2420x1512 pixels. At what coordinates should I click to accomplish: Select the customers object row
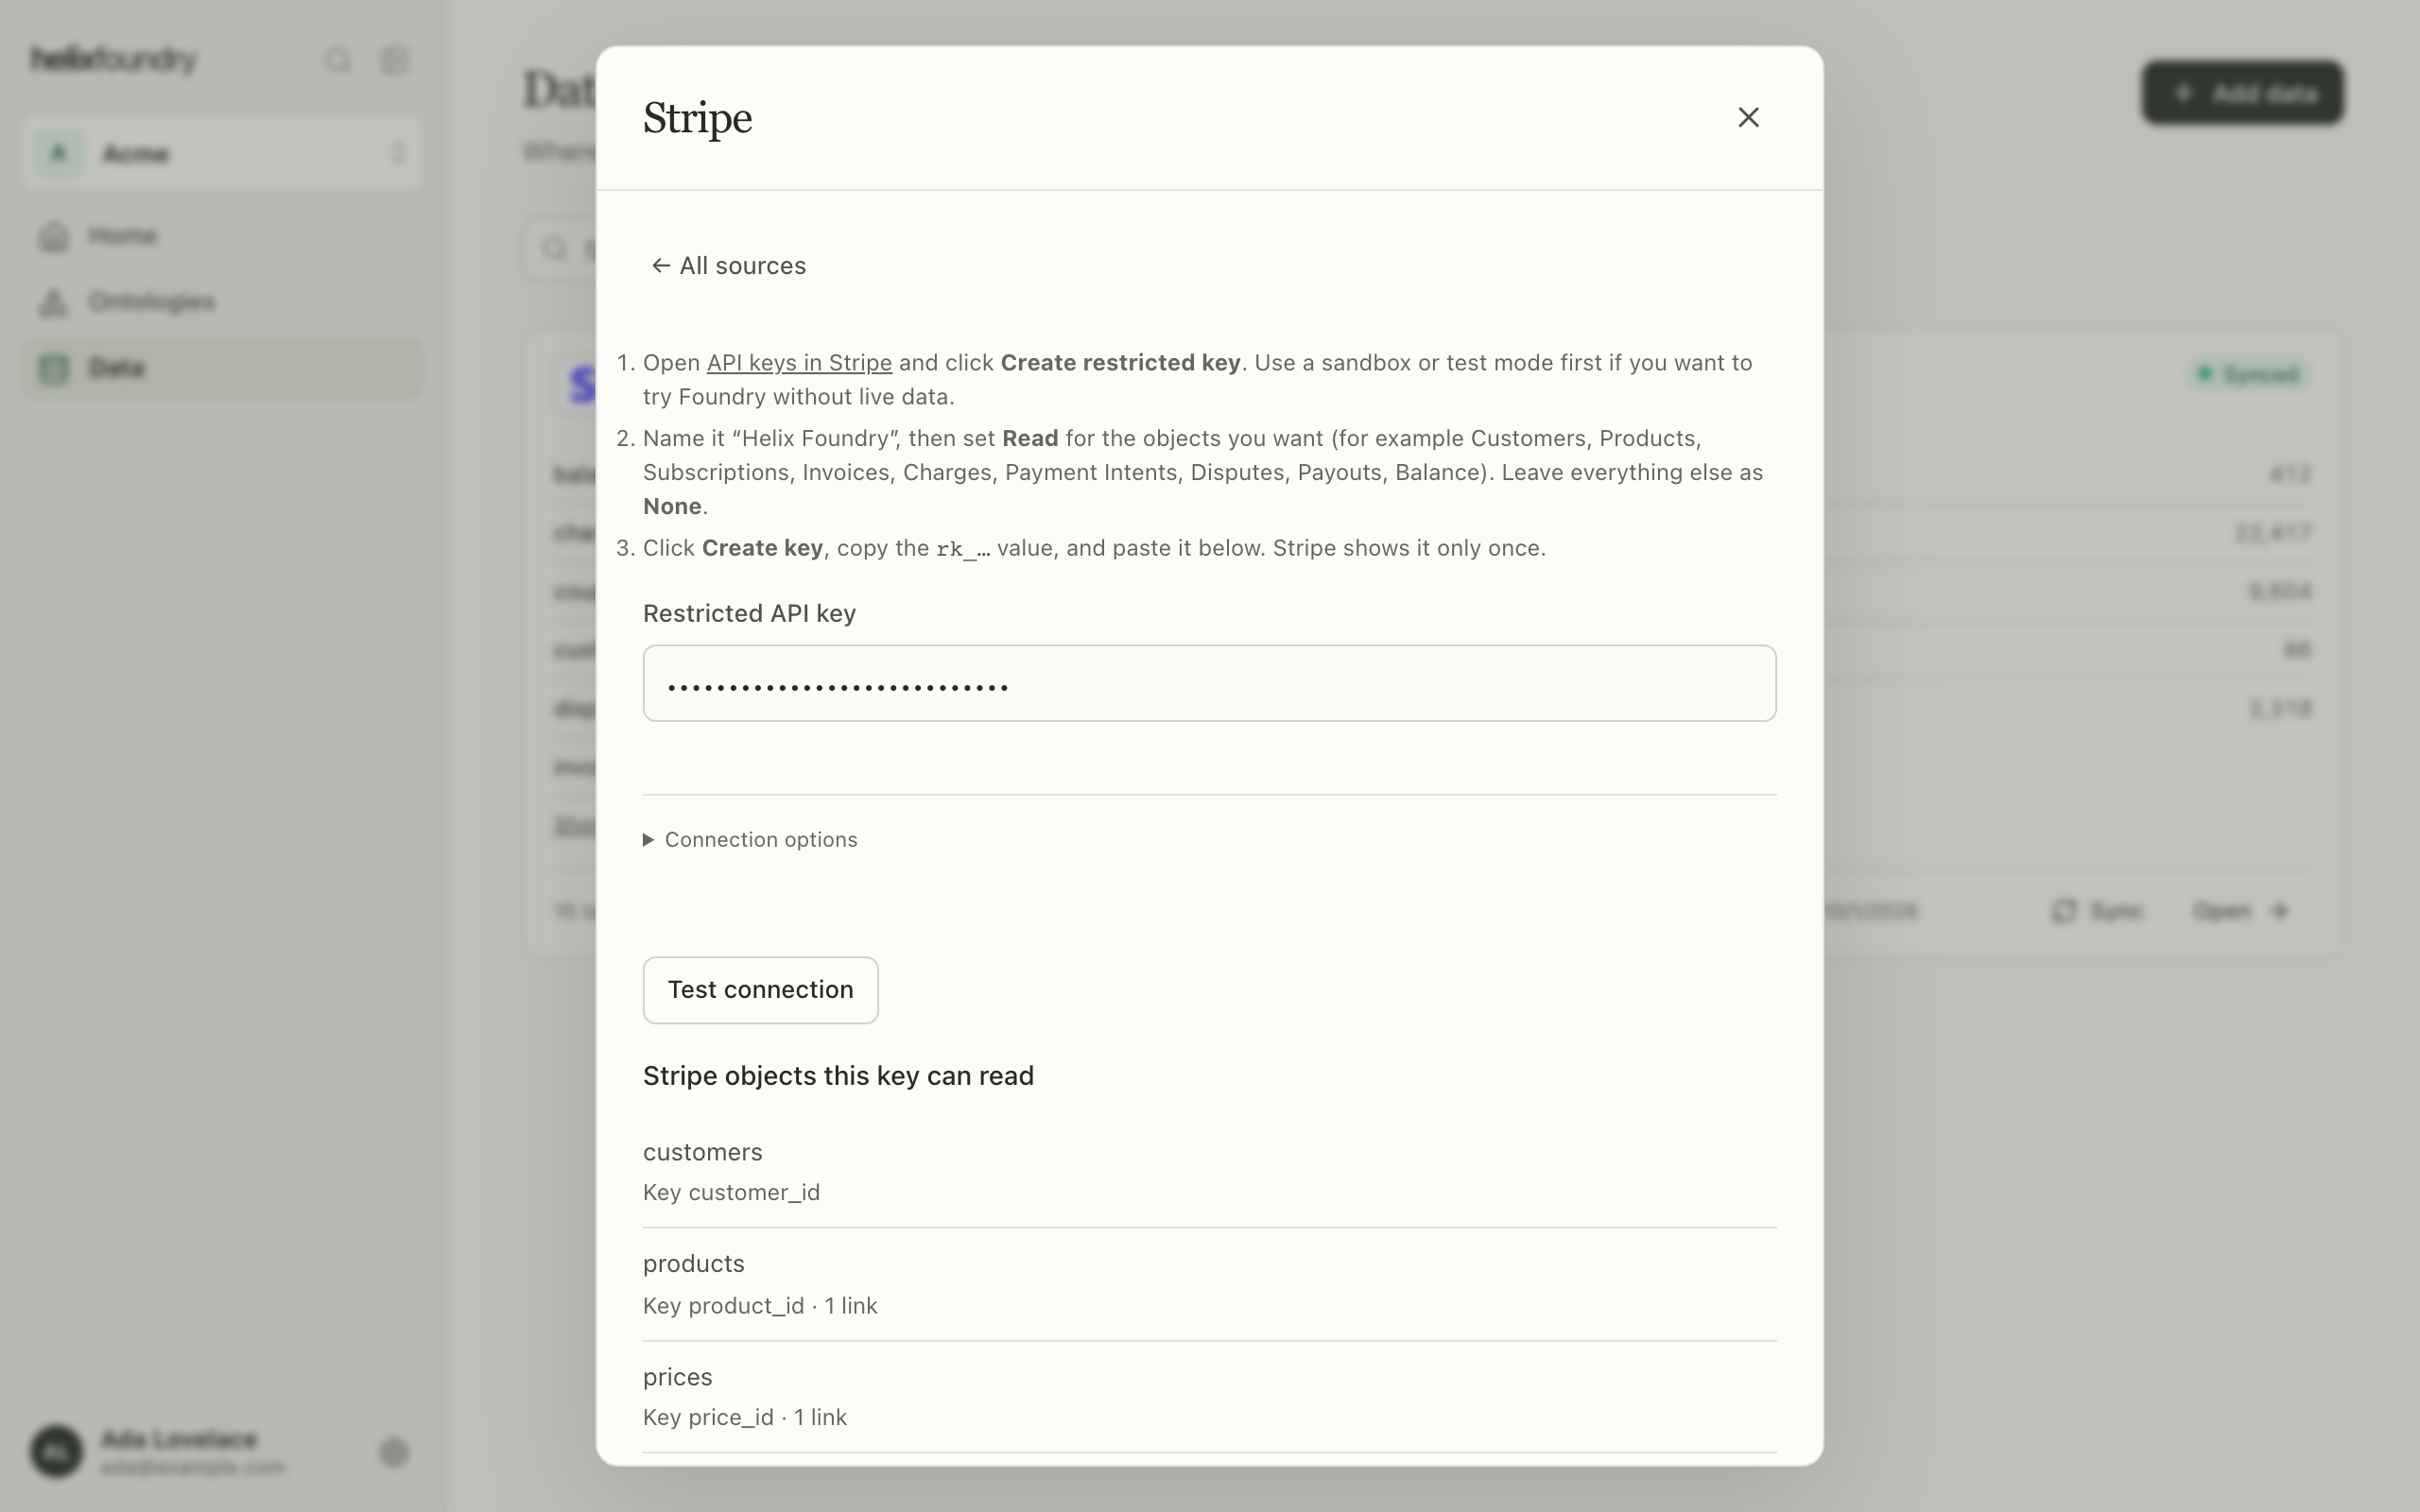(1209, 1172)
